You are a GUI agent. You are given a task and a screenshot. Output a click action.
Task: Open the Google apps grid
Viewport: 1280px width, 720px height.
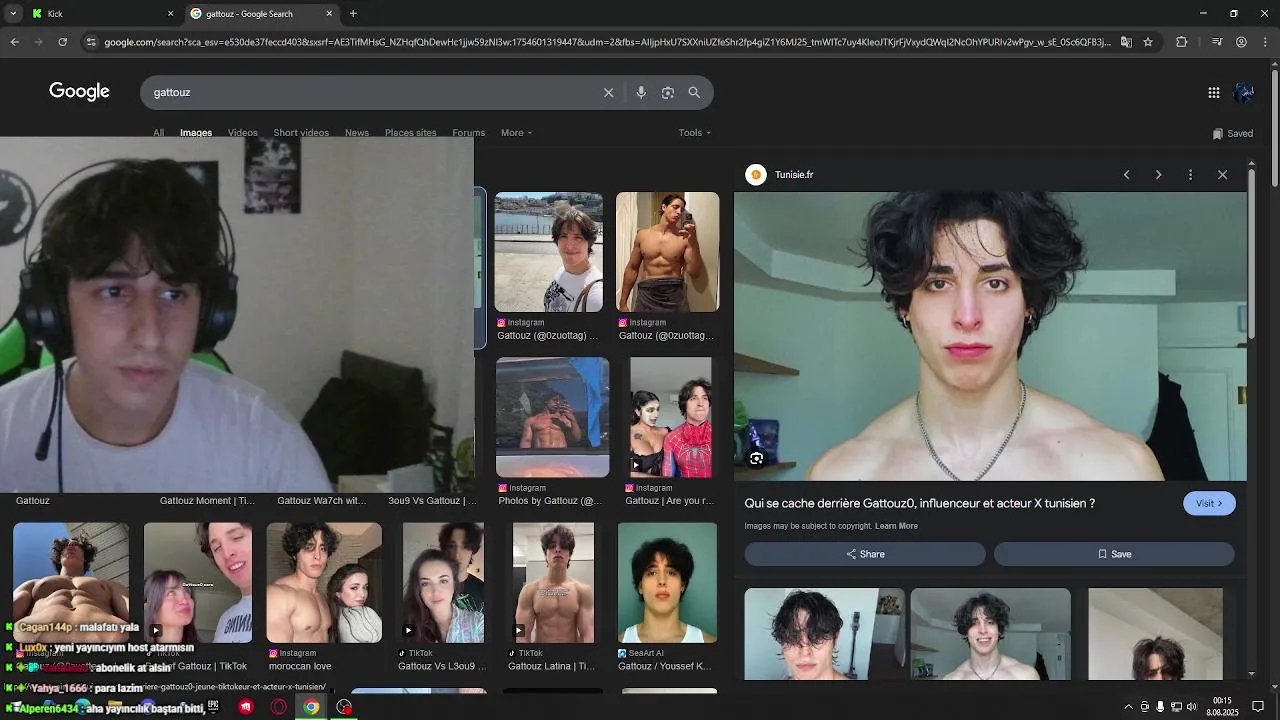[1213, 92]
